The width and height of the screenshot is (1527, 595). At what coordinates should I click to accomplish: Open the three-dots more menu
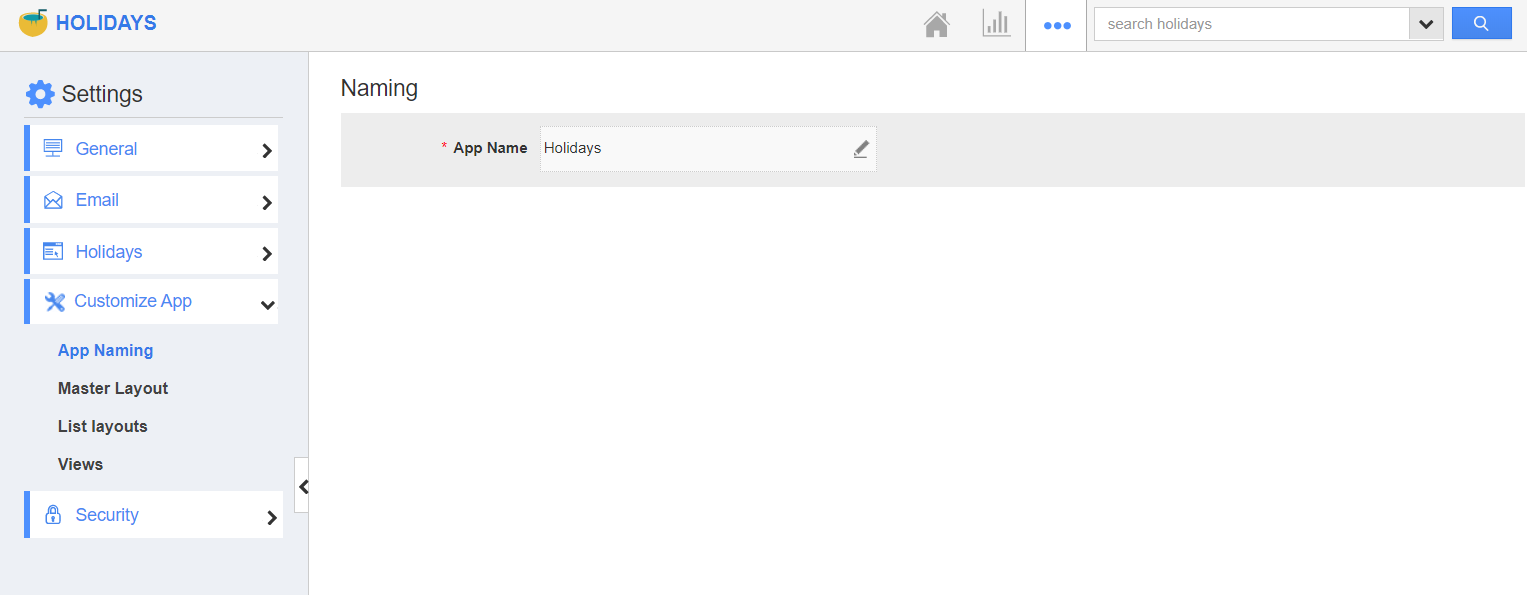[1057, 25]
